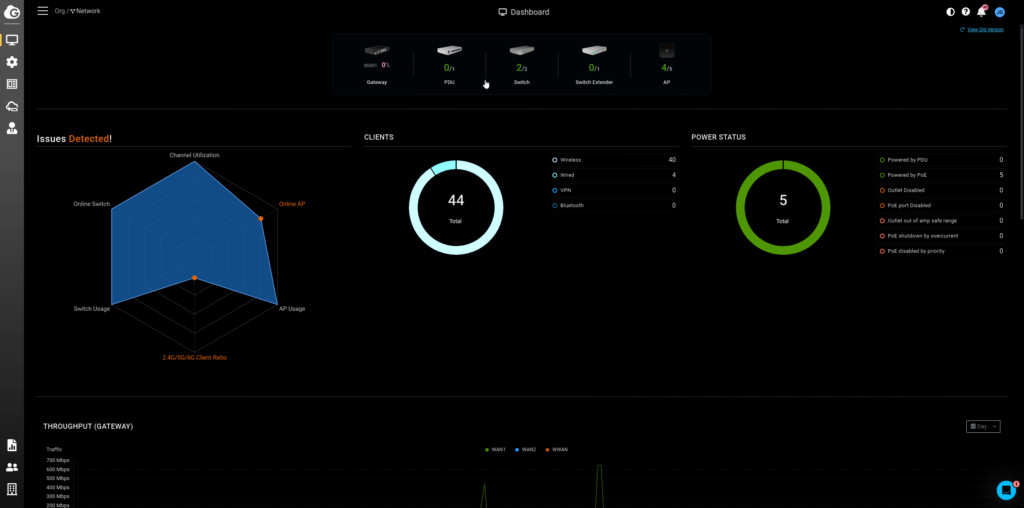Click the View Old Version link
Viewport: 1024px width, 508px height.
click(x=984, y=30)
